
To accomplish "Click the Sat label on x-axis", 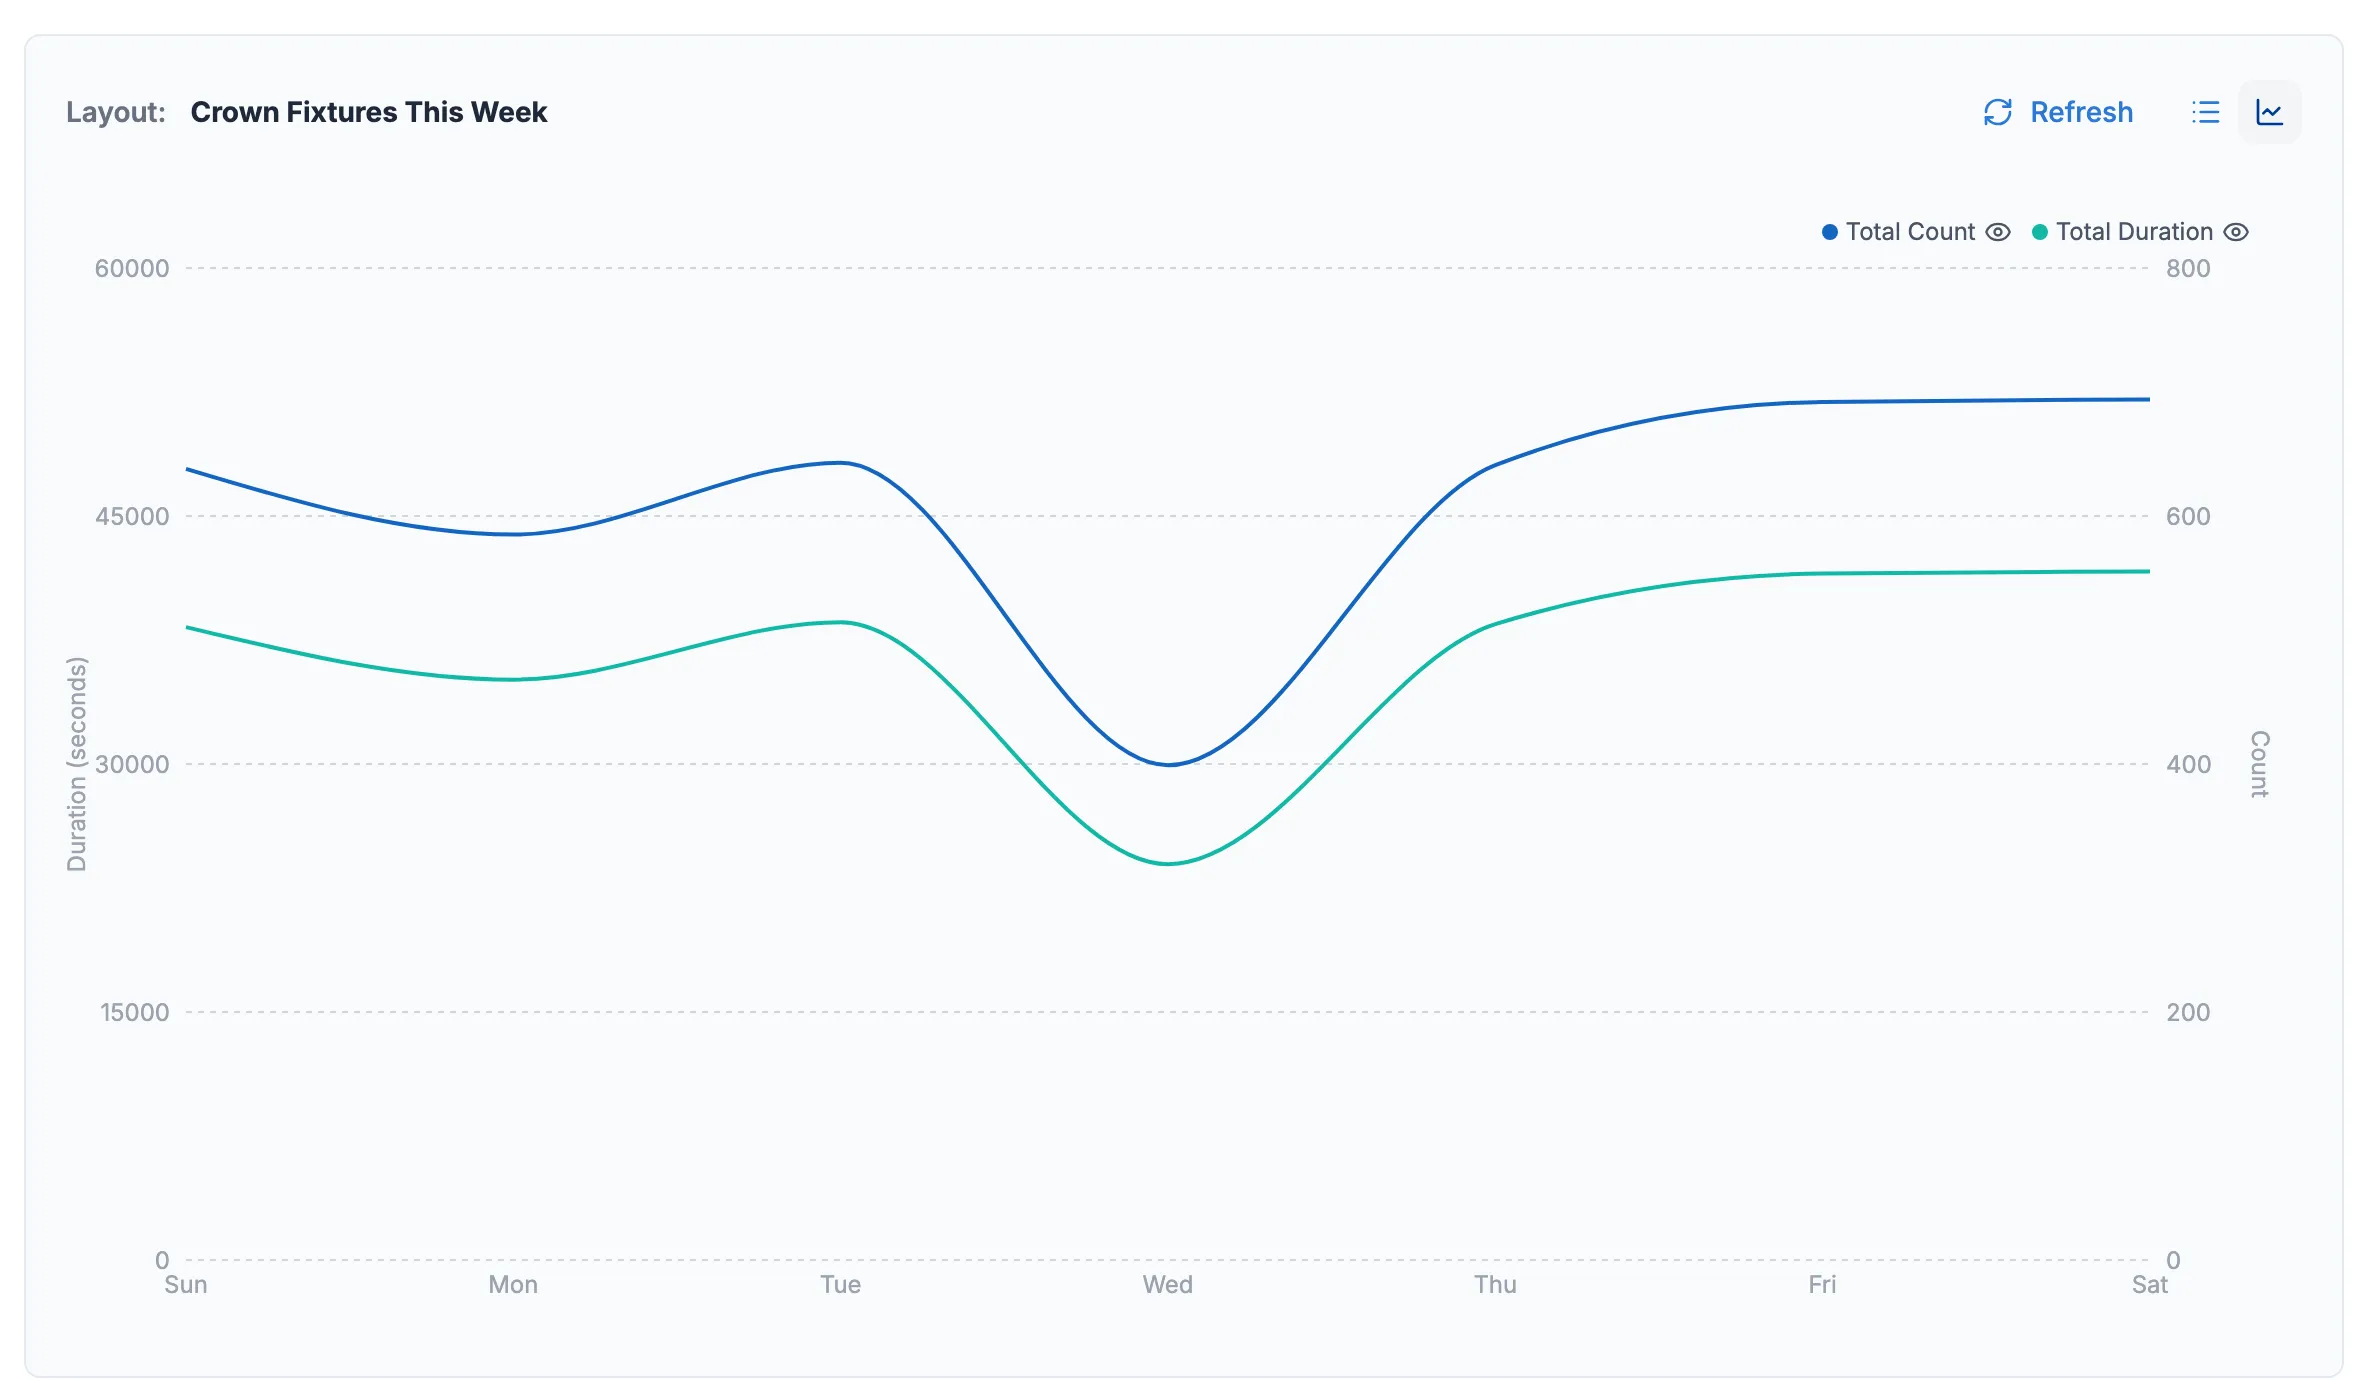I will pos(2149,1284).
